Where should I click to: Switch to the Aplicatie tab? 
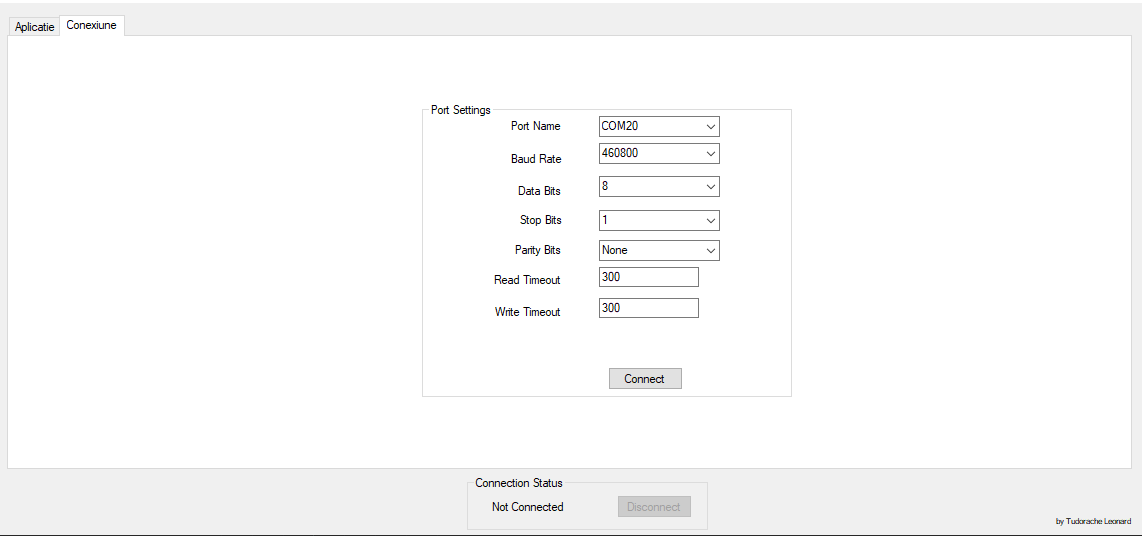click(34, 27)
